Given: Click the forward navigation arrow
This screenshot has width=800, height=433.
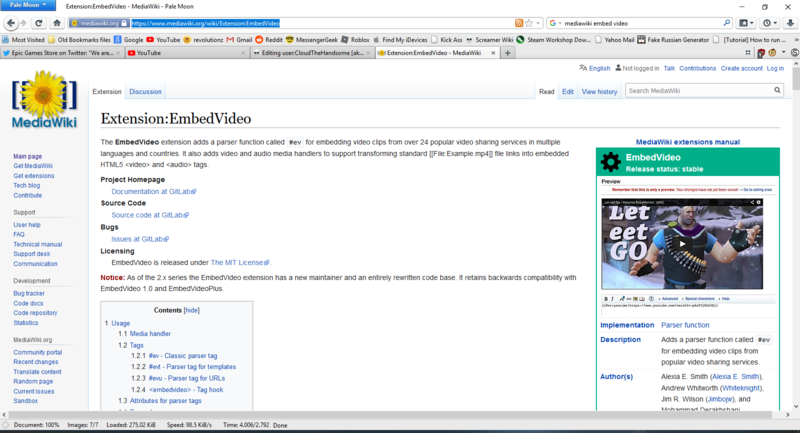Looking at the screenshot, I should 23,23.
